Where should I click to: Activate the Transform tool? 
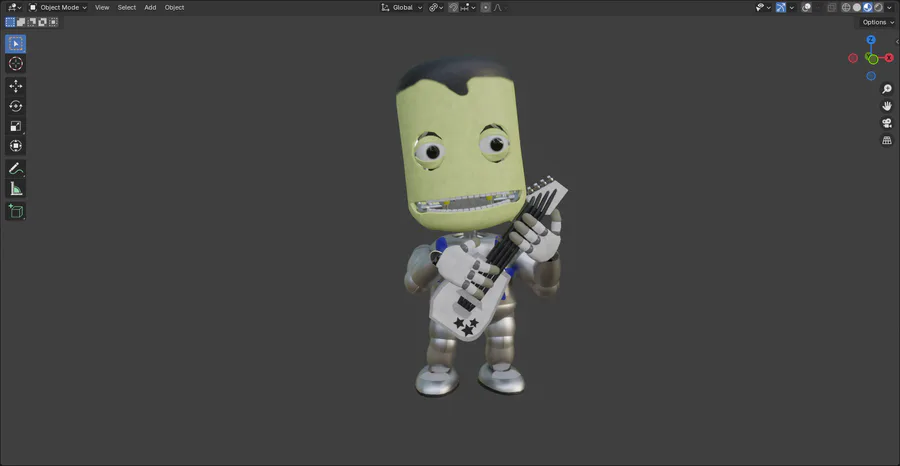click(15, 146)
